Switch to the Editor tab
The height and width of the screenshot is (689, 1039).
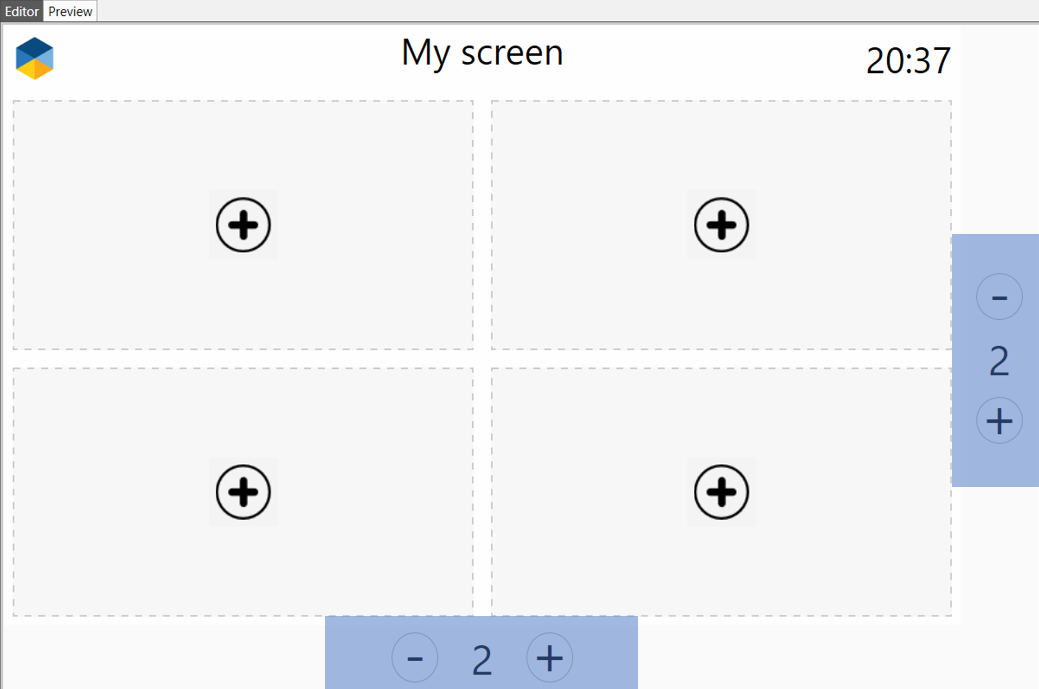pos(22,11)
